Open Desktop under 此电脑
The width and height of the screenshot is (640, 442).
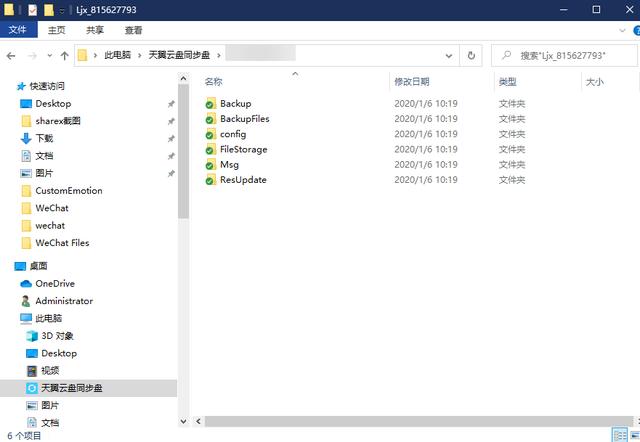point(59,353)
